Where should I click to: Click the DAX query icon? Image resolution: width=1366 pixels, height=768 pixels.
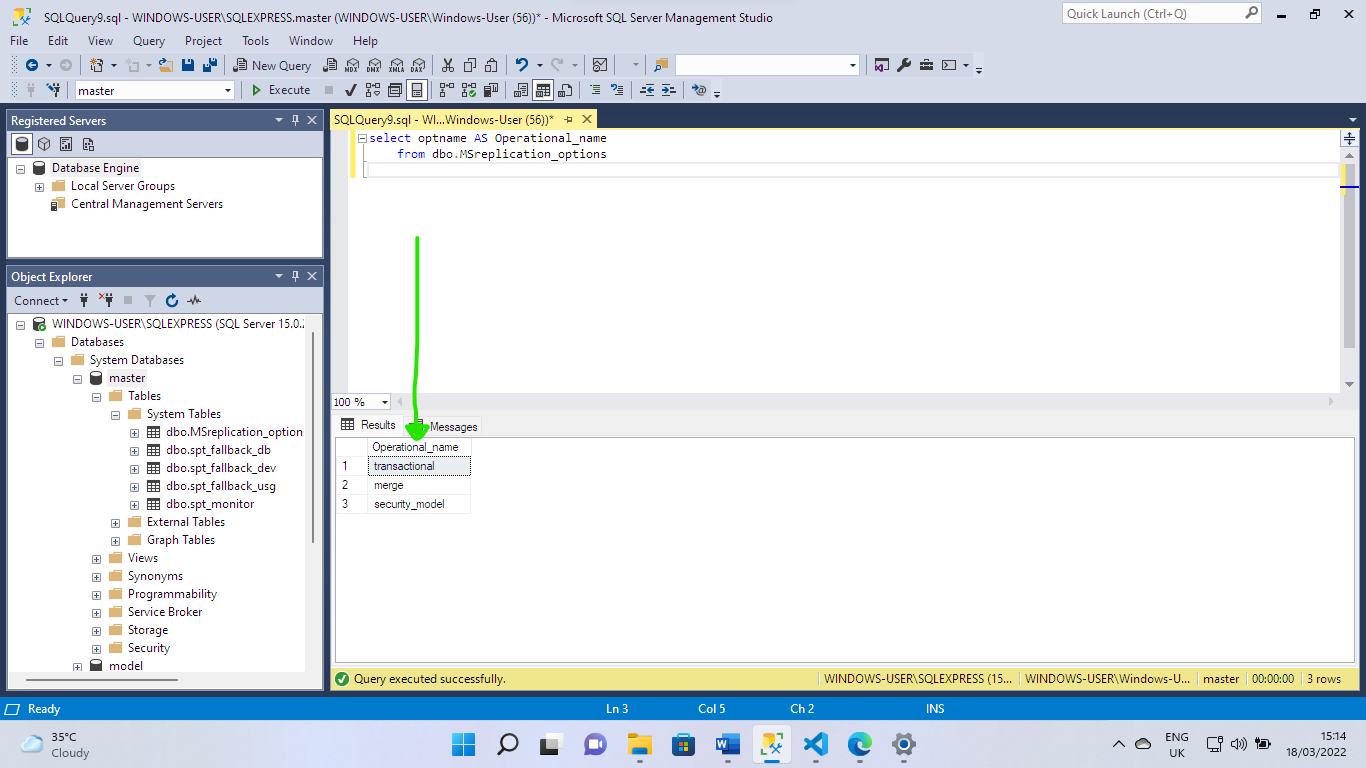click(418, 65)
